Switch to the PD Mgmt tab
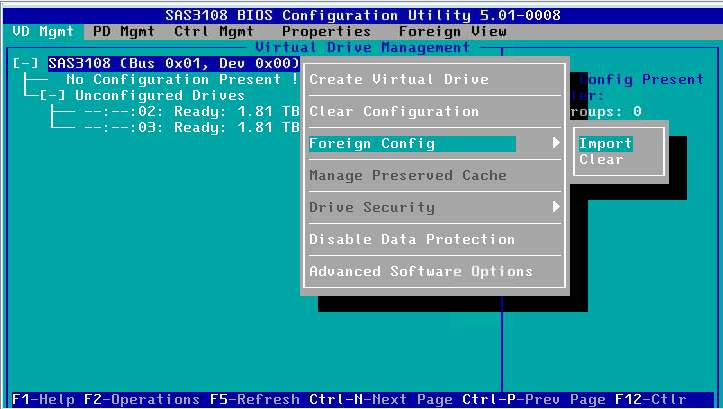Viewport: 723px width, 409px height. coord(123,31)
